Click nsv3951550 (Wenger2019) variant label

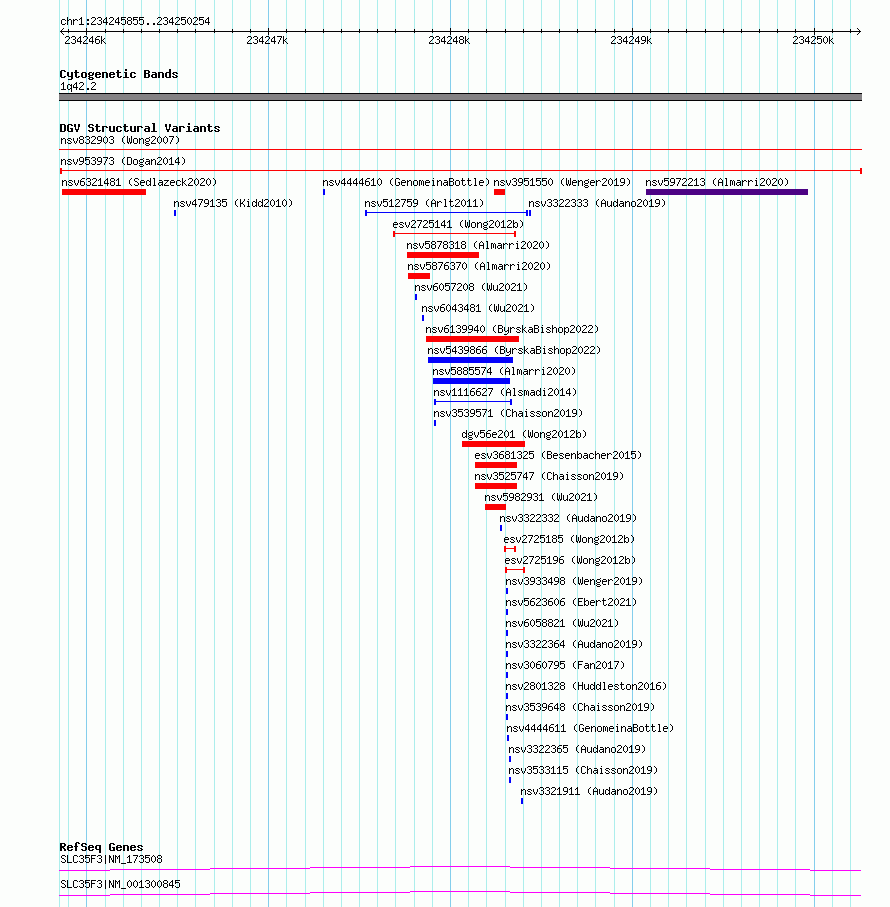click(x=562, y=182)
